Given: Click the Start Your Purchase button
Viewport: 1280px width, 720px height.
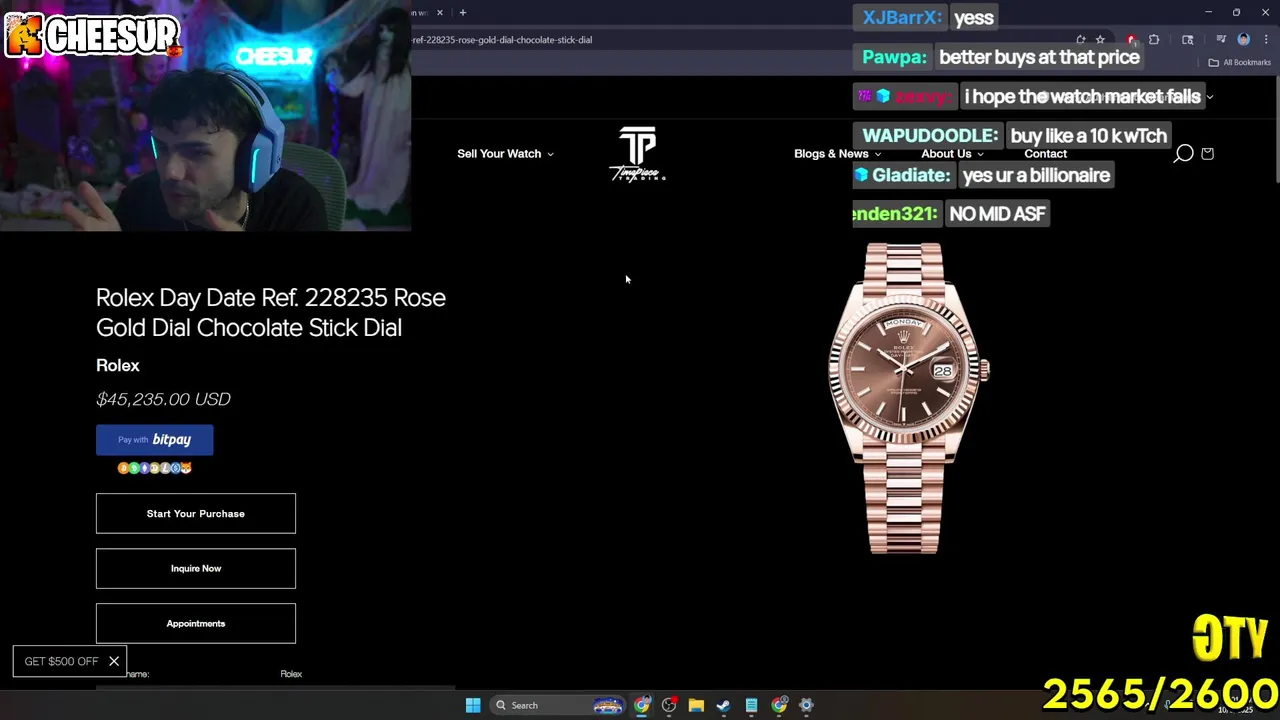Looking at the screenshot, I should (196, 514).
